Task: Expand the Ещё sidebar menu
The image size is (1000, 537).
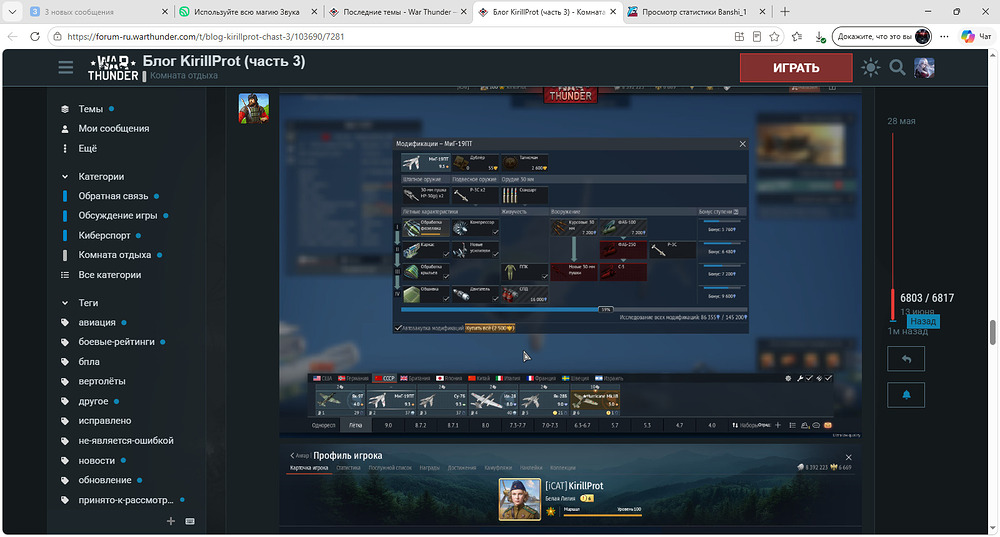Action: pos(87,148)
